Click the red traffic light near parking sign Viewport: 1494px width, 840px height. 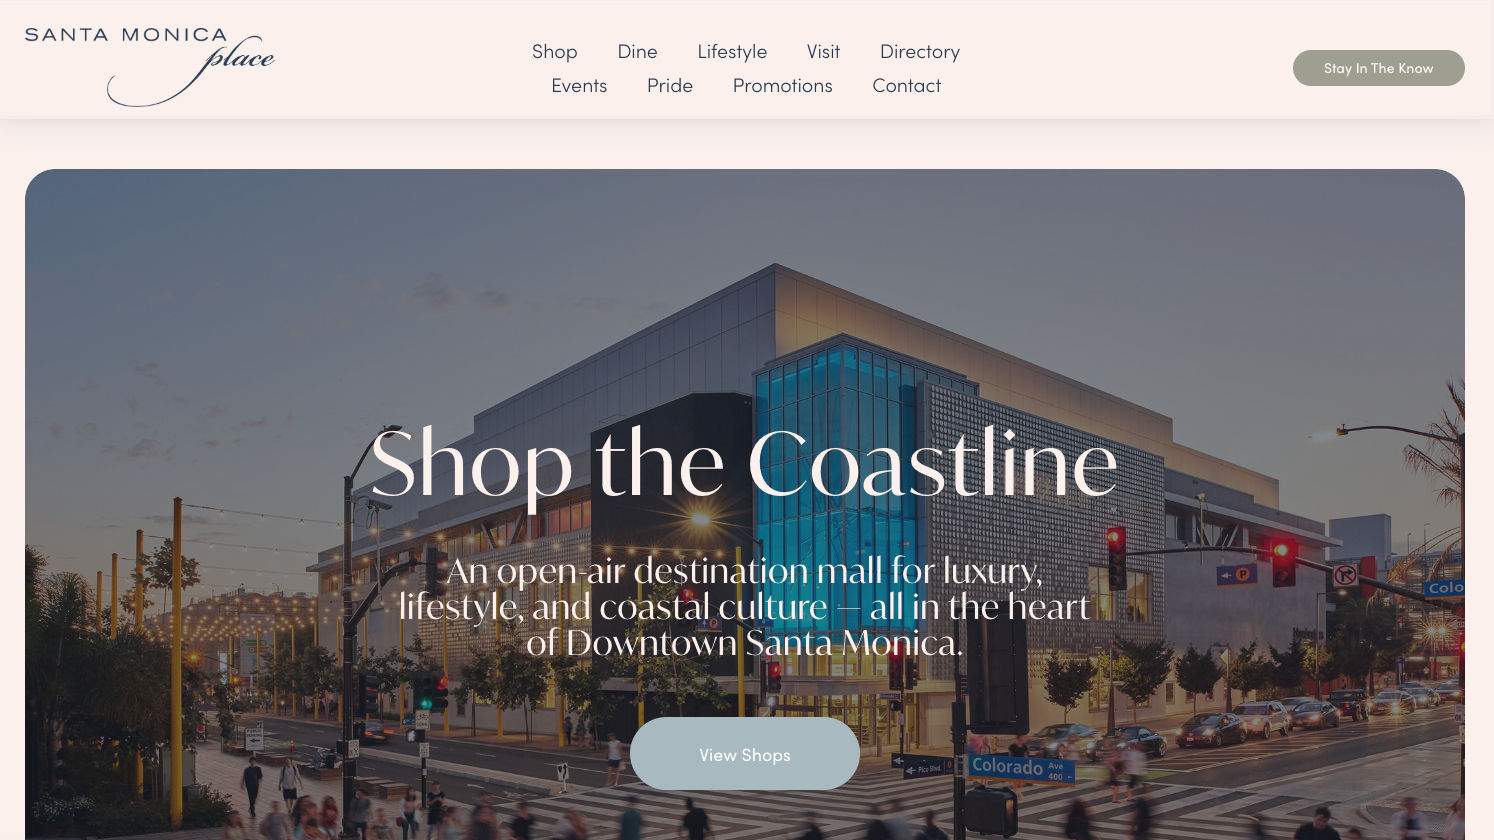coord(1283,560)
